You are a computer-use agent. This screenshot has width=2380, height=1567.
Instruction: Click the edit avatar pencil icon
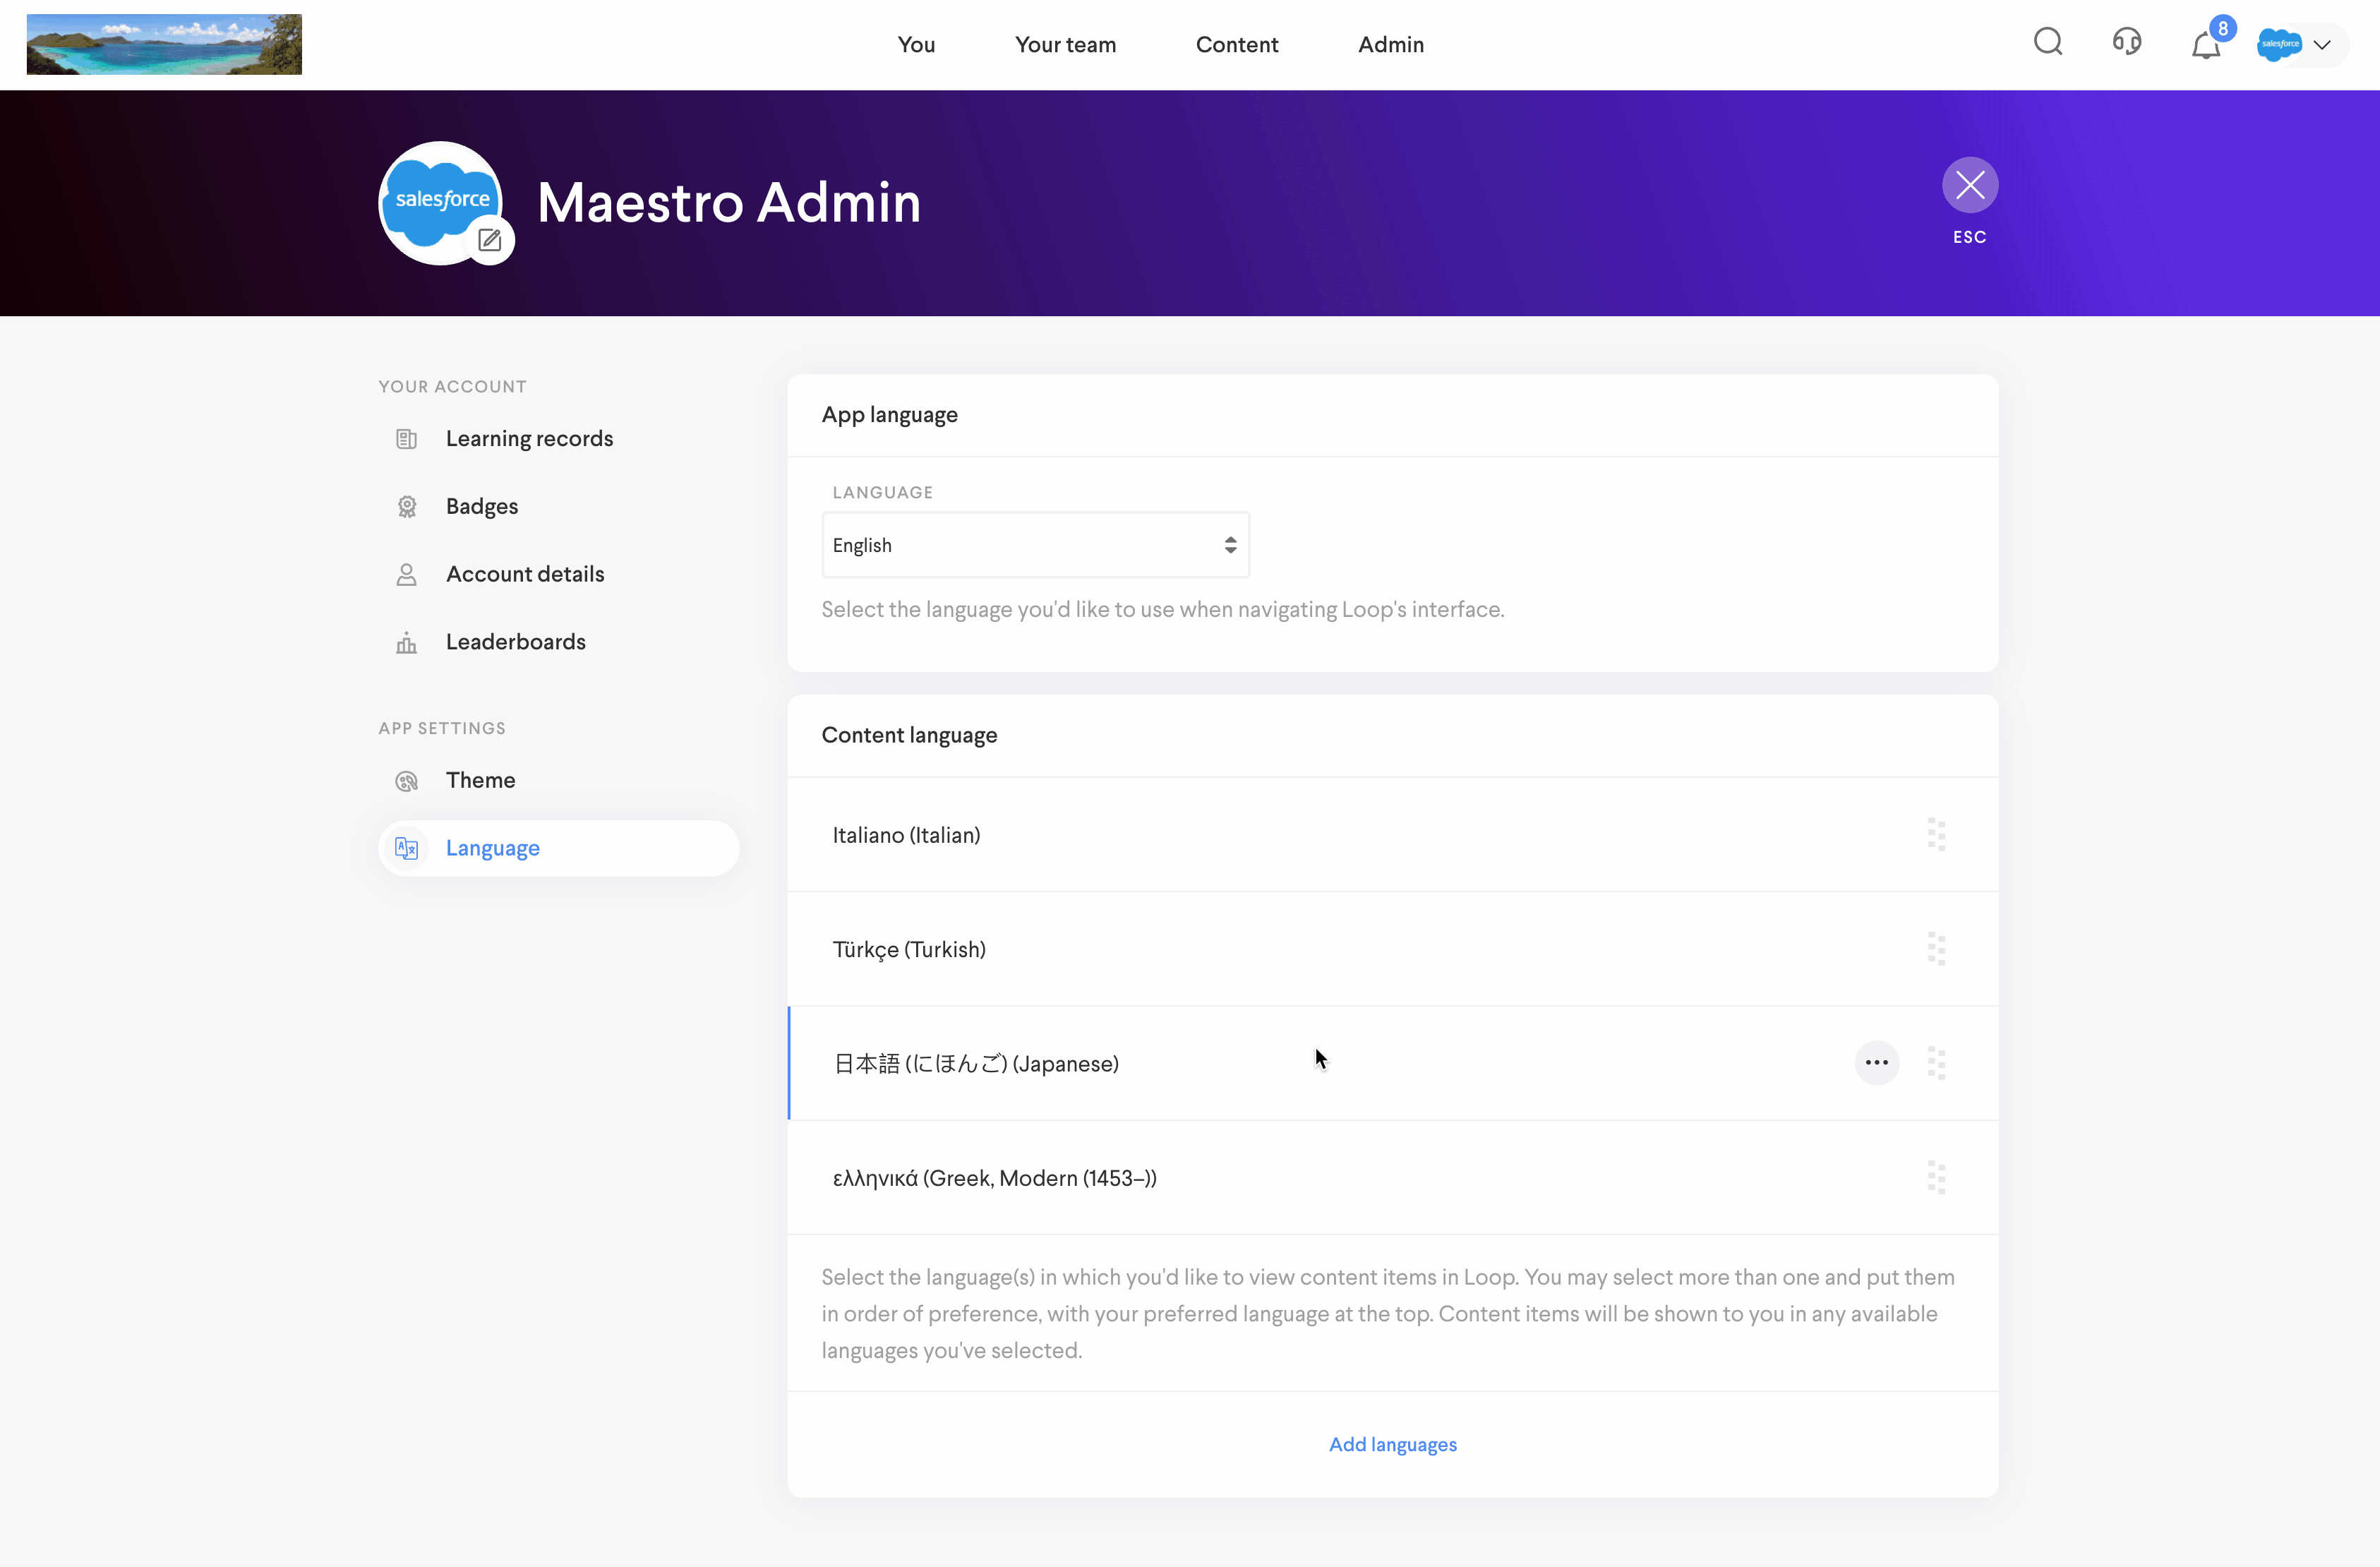coord(490,240)
